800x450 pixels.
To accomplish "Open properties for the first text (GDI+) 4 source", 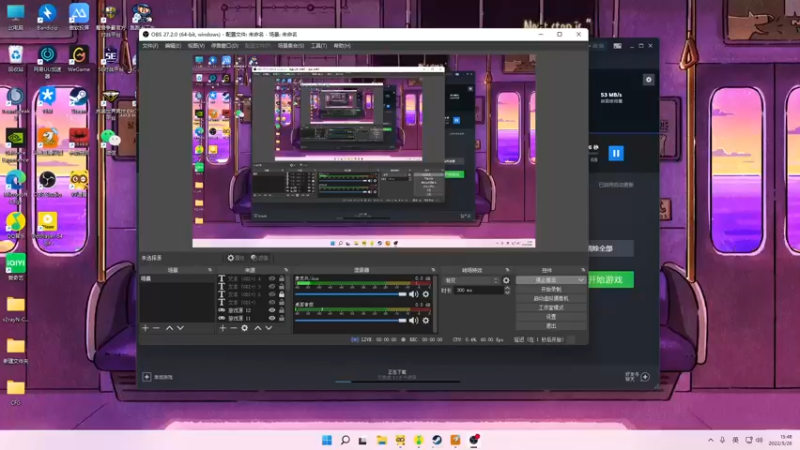I will pos(244,279).
